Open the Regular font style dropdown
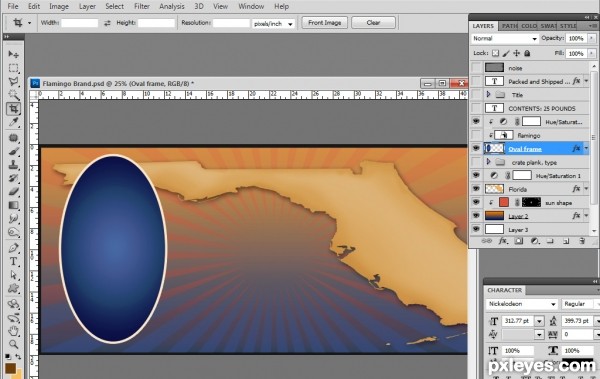This screenshot has height=379, width=600. click(x=580, y=304)
